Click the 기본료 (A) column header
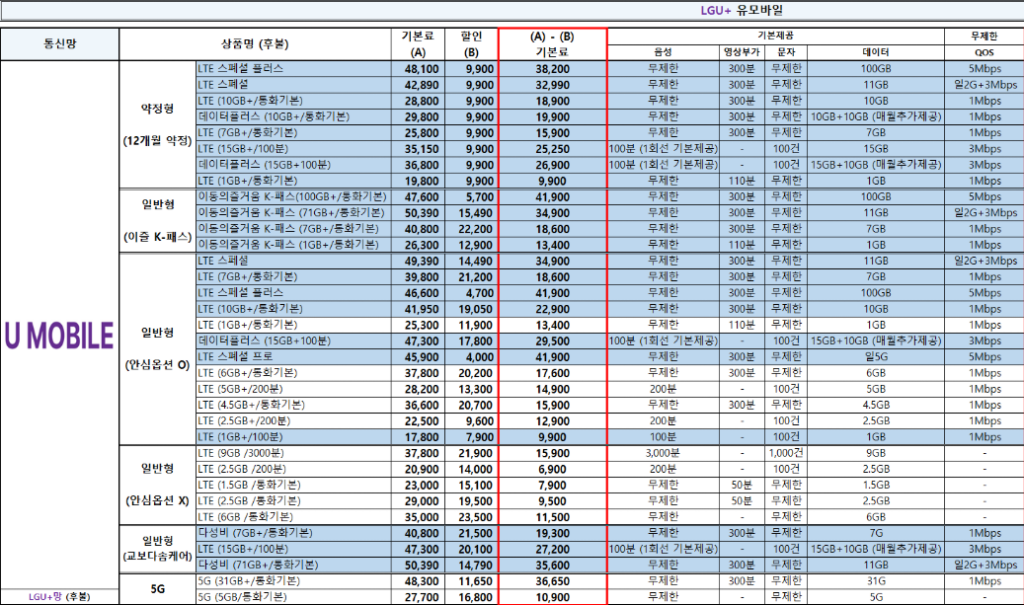Viewport: 1024px width, 605px height. [418, 44]
